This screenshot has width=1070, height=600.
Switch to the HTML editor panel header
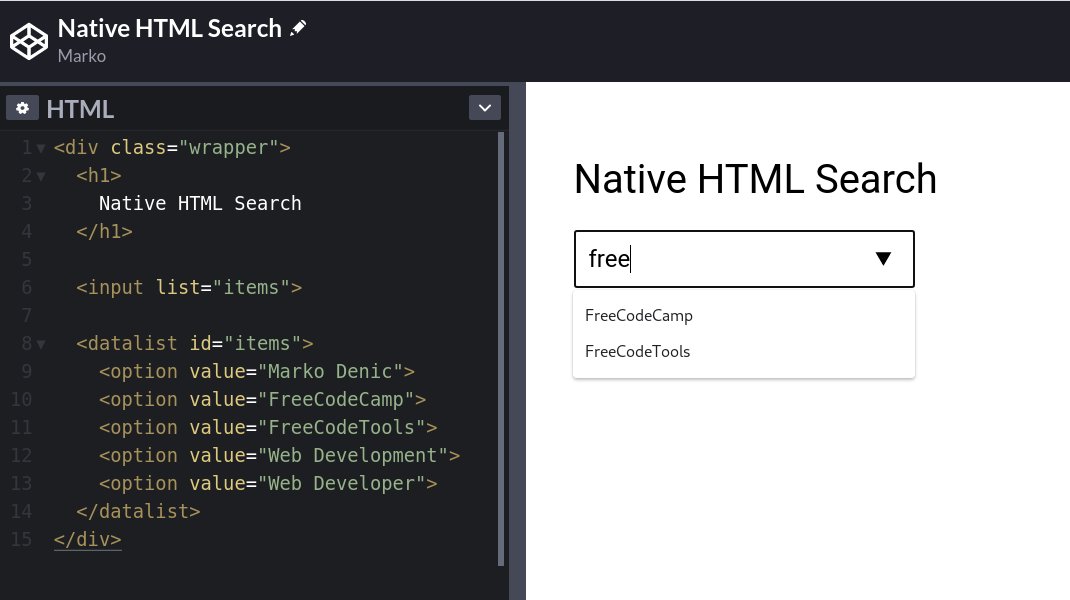[x=80, y=108]
